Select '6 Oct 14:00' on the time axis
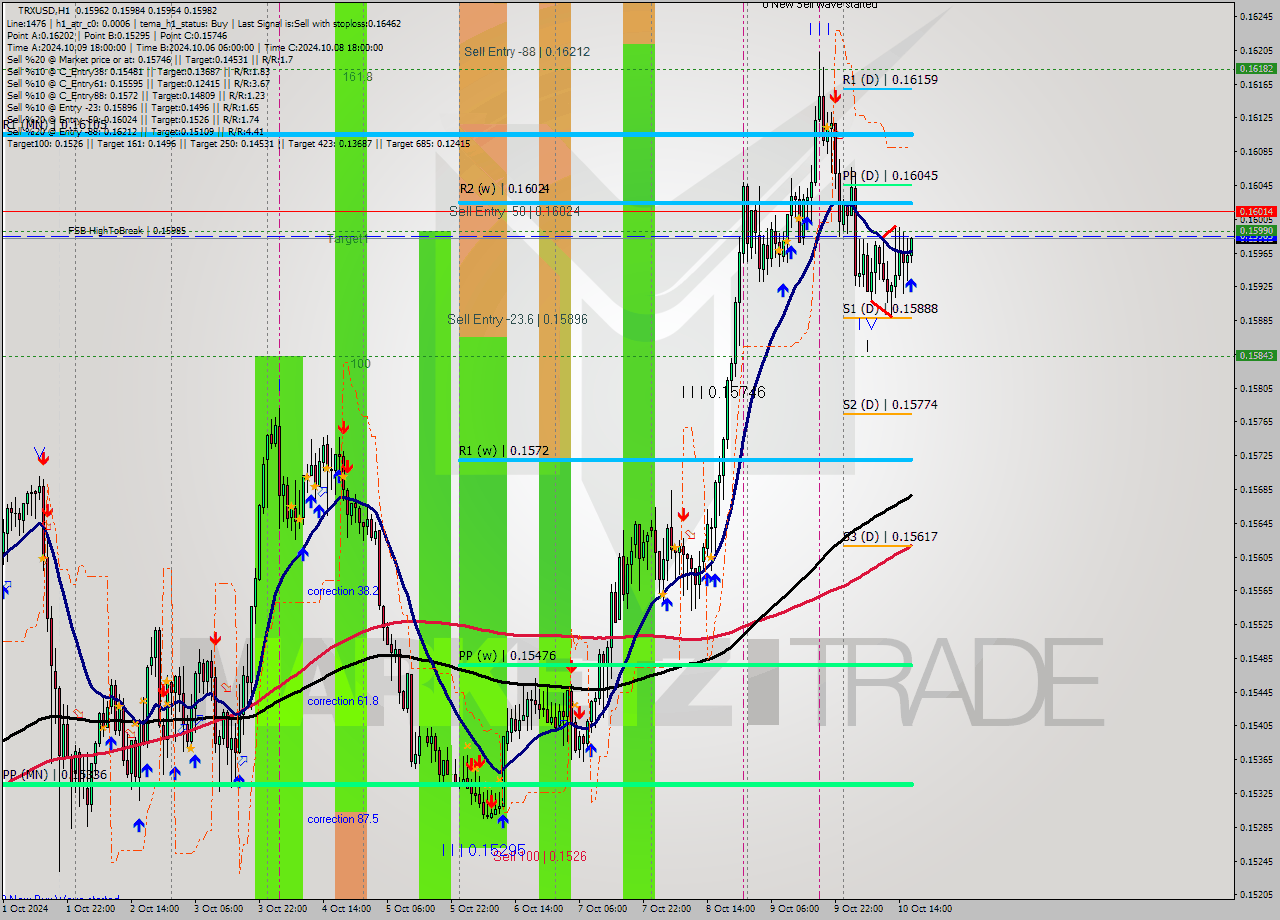 [x=538, y=909]
